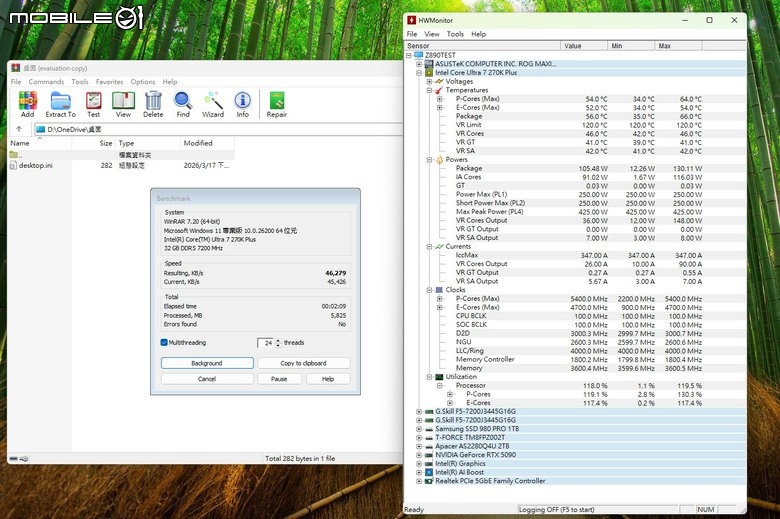Open the View menu in HWMonitor

(x=432, y=34)
